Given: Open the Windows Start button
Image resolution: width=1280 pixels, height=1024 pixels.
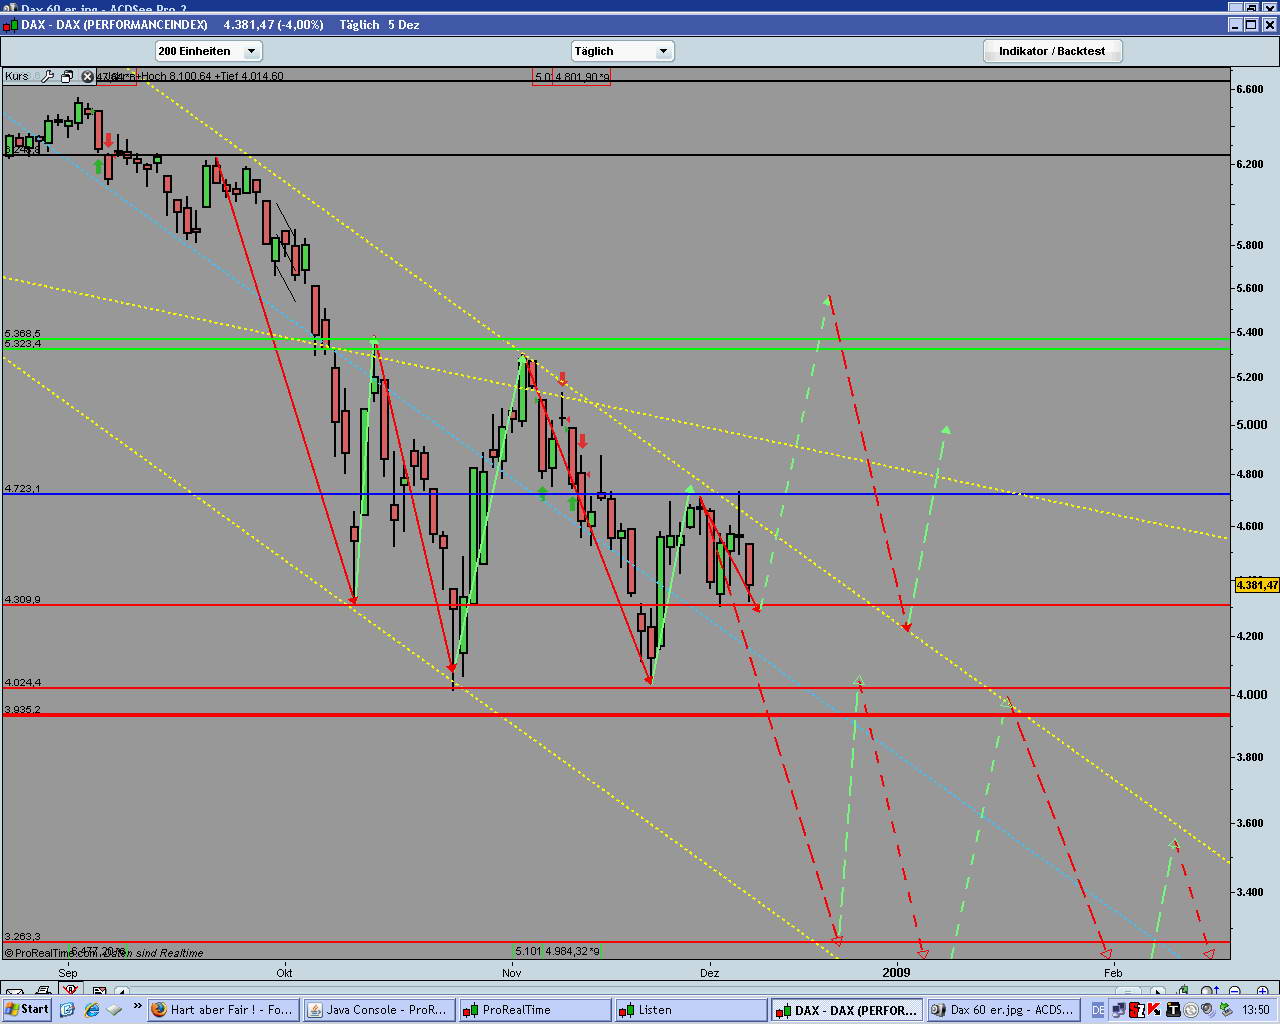Looking at the screenshot, I should (27, 1010).
